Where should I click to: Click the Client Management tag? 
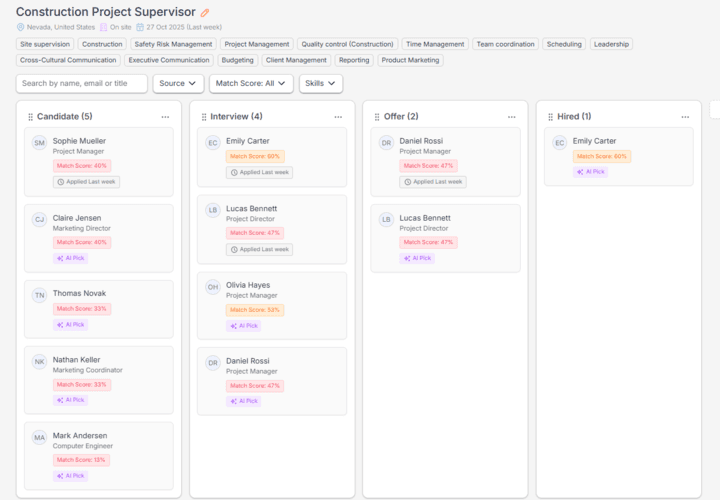[296, 60]
